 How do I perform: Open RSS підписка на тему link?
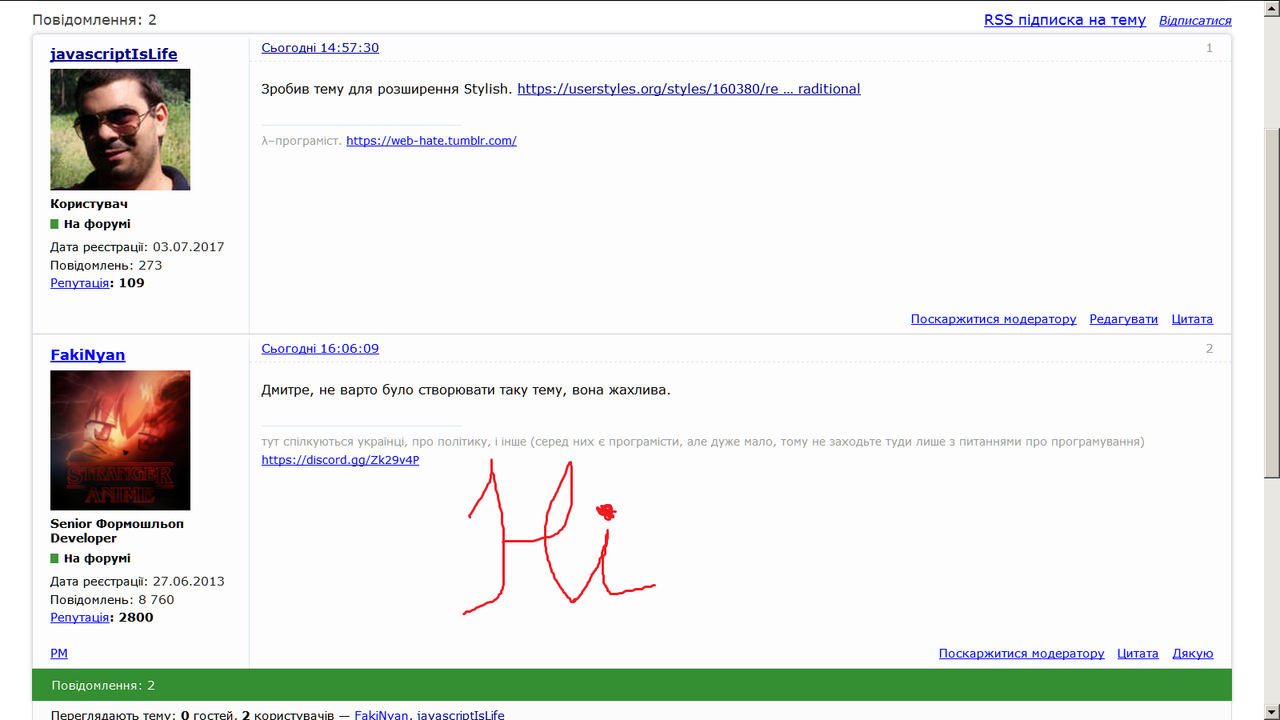[x=1065, y=20]
